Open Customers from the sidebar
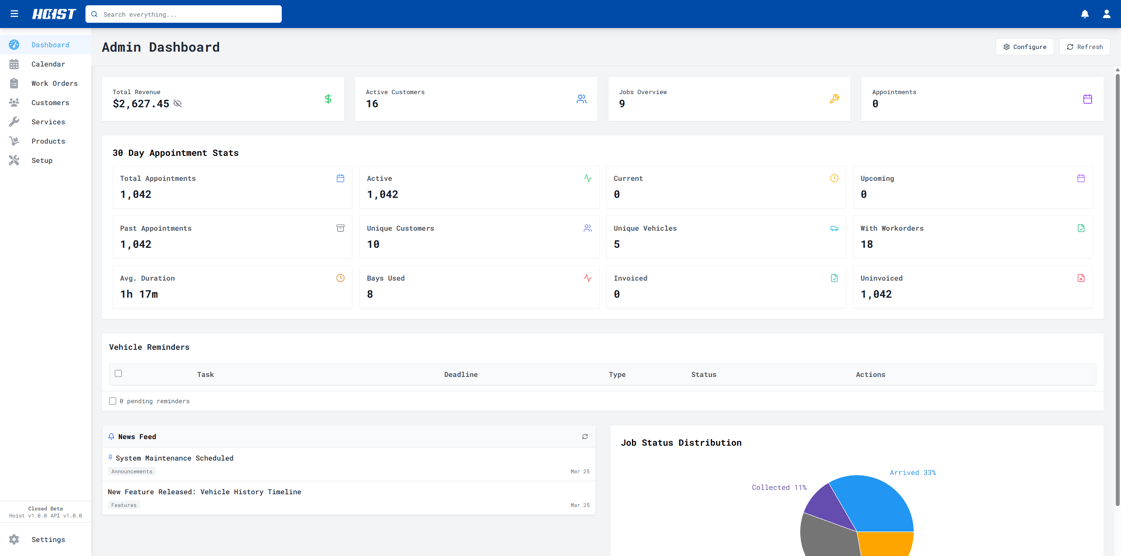Viewport: 1121px width, 556px height. [45, 103]
